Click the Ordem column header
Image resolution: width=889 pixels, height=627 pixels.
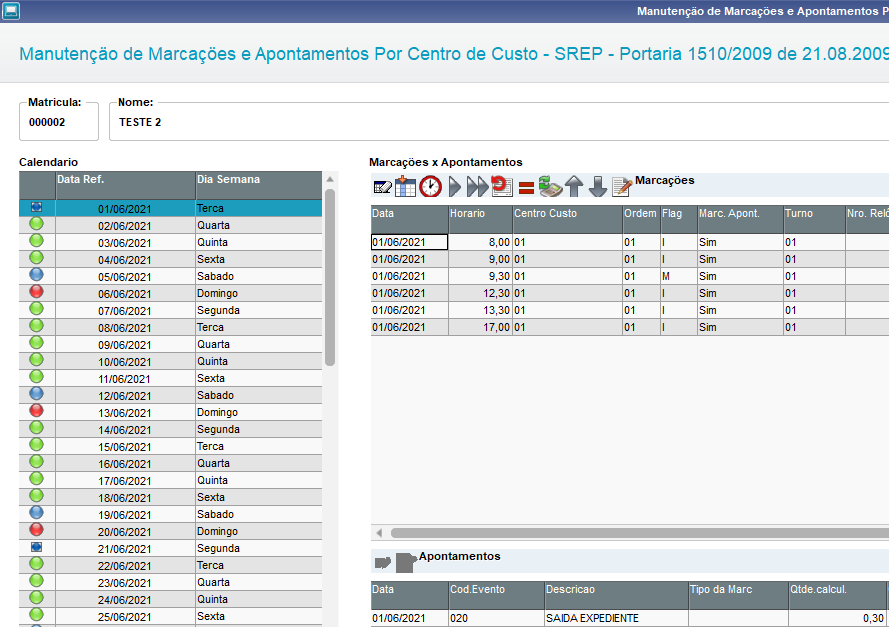[x=641, y=219]
